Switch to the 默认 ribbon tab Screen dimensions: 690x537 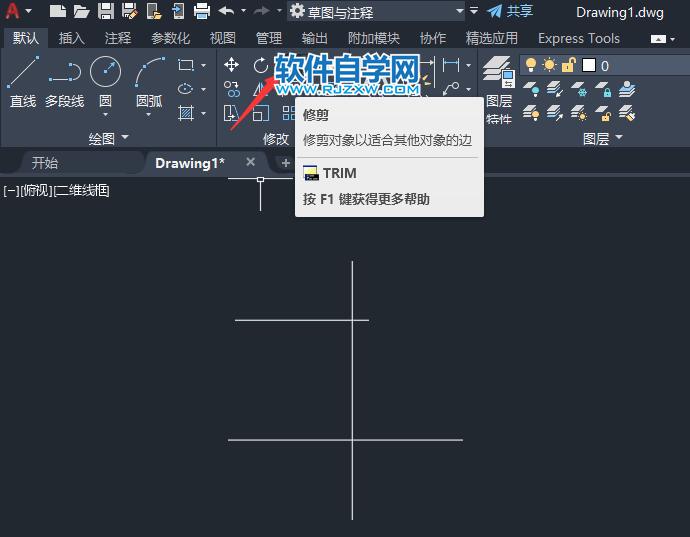[26, 38]
